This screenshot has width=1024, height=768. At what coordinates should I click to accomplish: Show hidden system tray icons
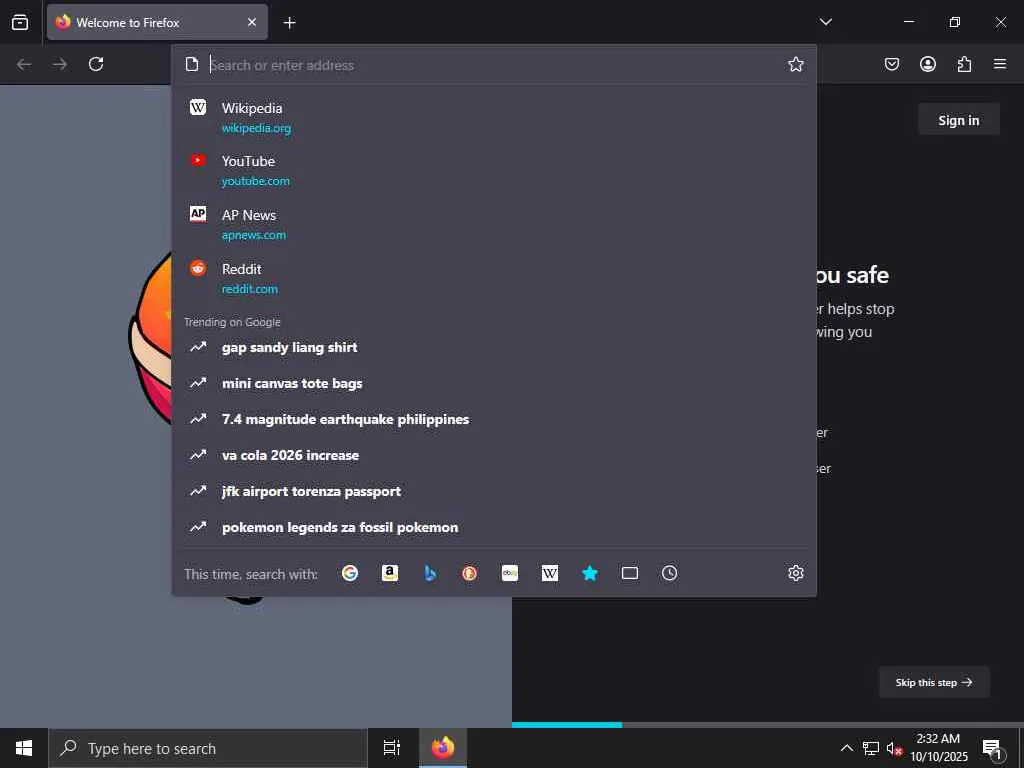[846, 748]
